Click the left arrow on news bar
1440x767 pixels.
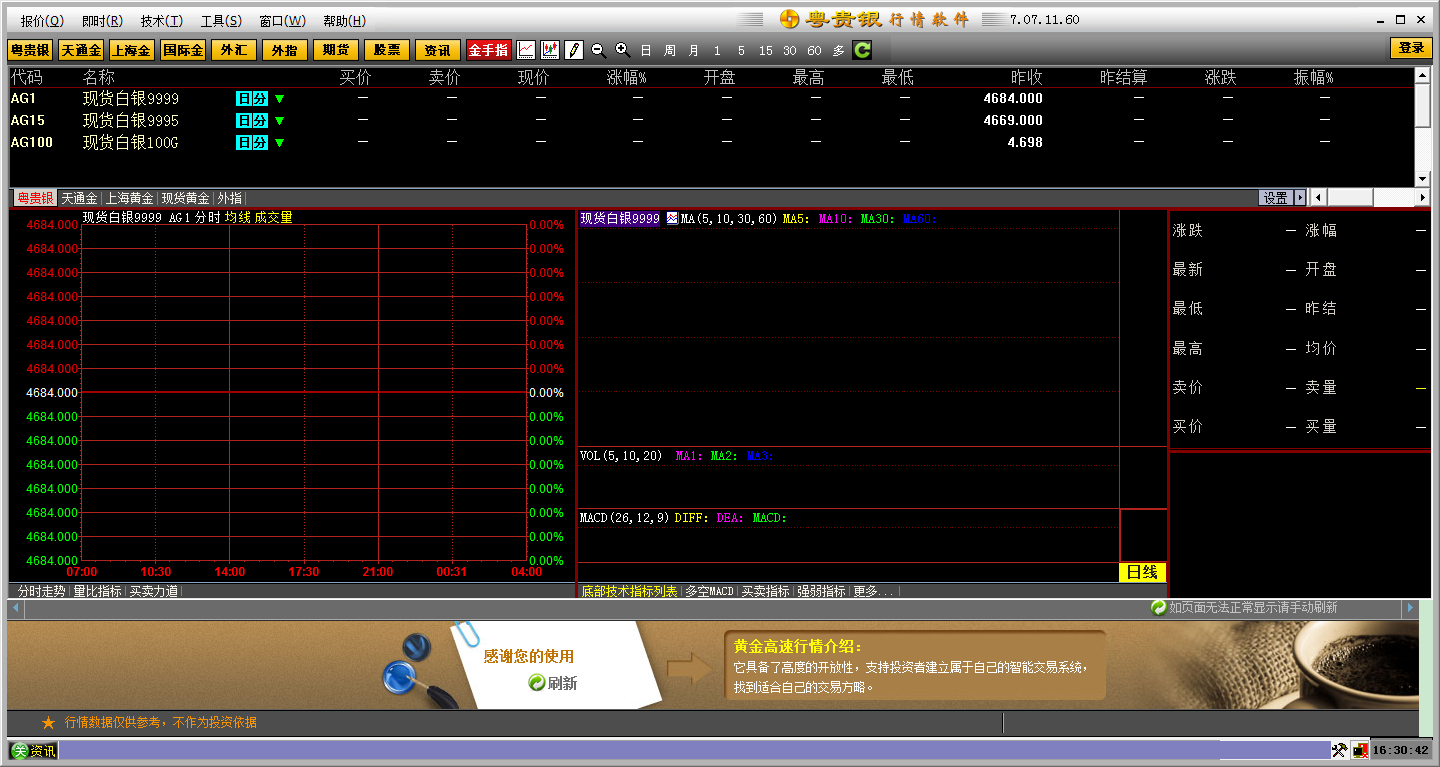pyautogui.click(x=15, y=607)
